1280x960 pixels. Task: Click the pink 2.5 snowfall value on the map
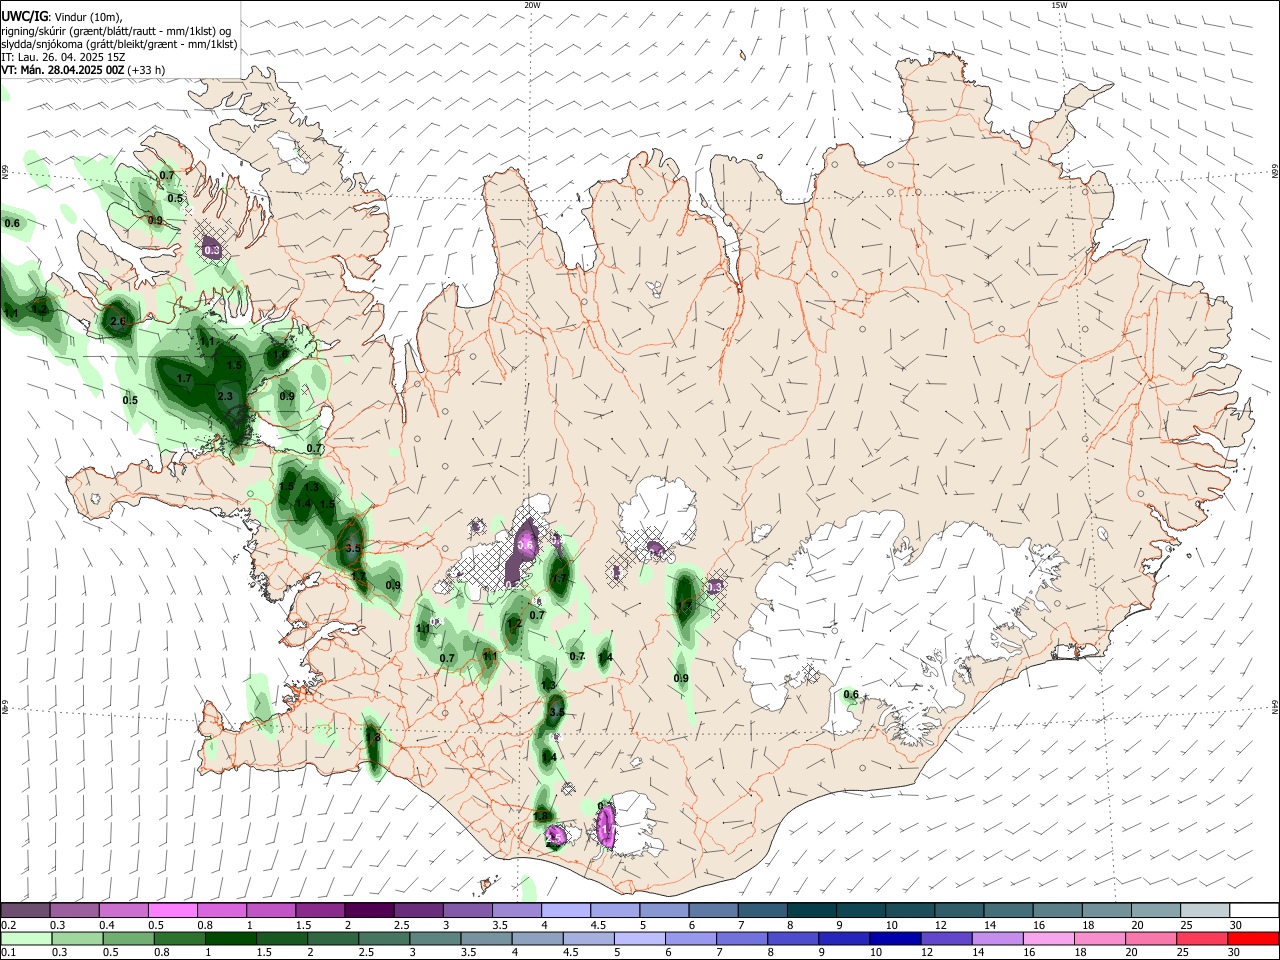tap(554, 836)
